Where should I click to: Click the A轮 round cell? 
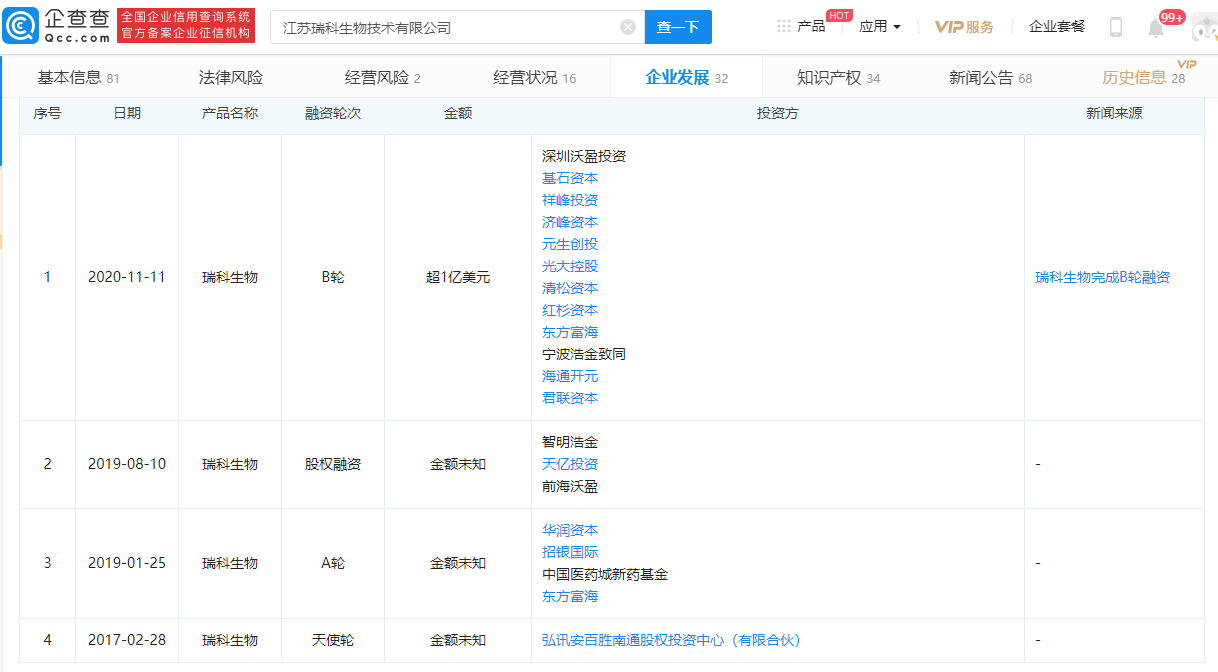(333, 563)
